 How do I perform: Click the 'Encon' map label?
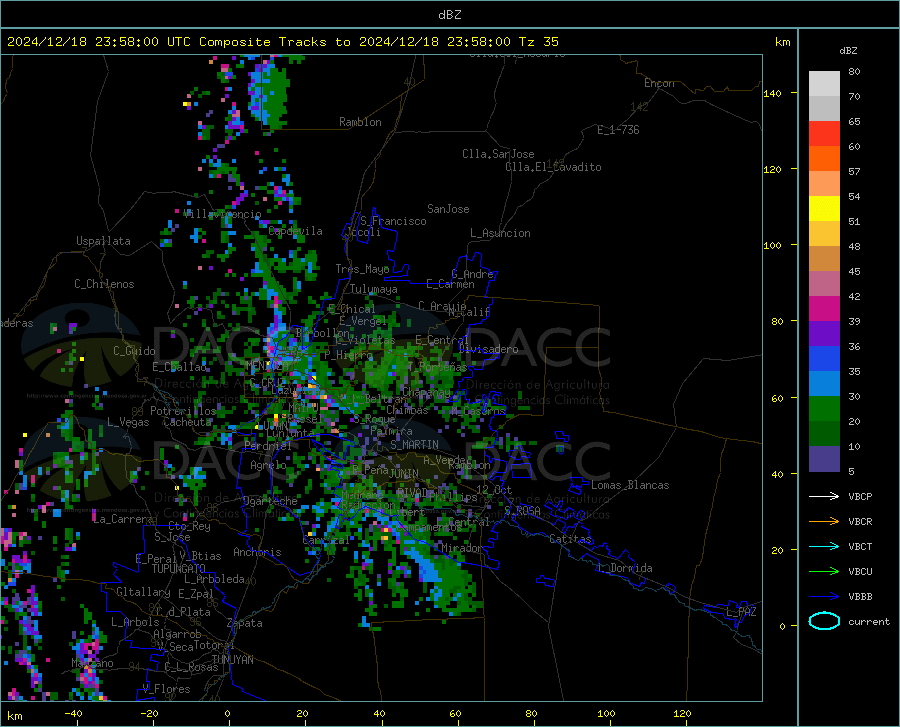tap(659, 83)
